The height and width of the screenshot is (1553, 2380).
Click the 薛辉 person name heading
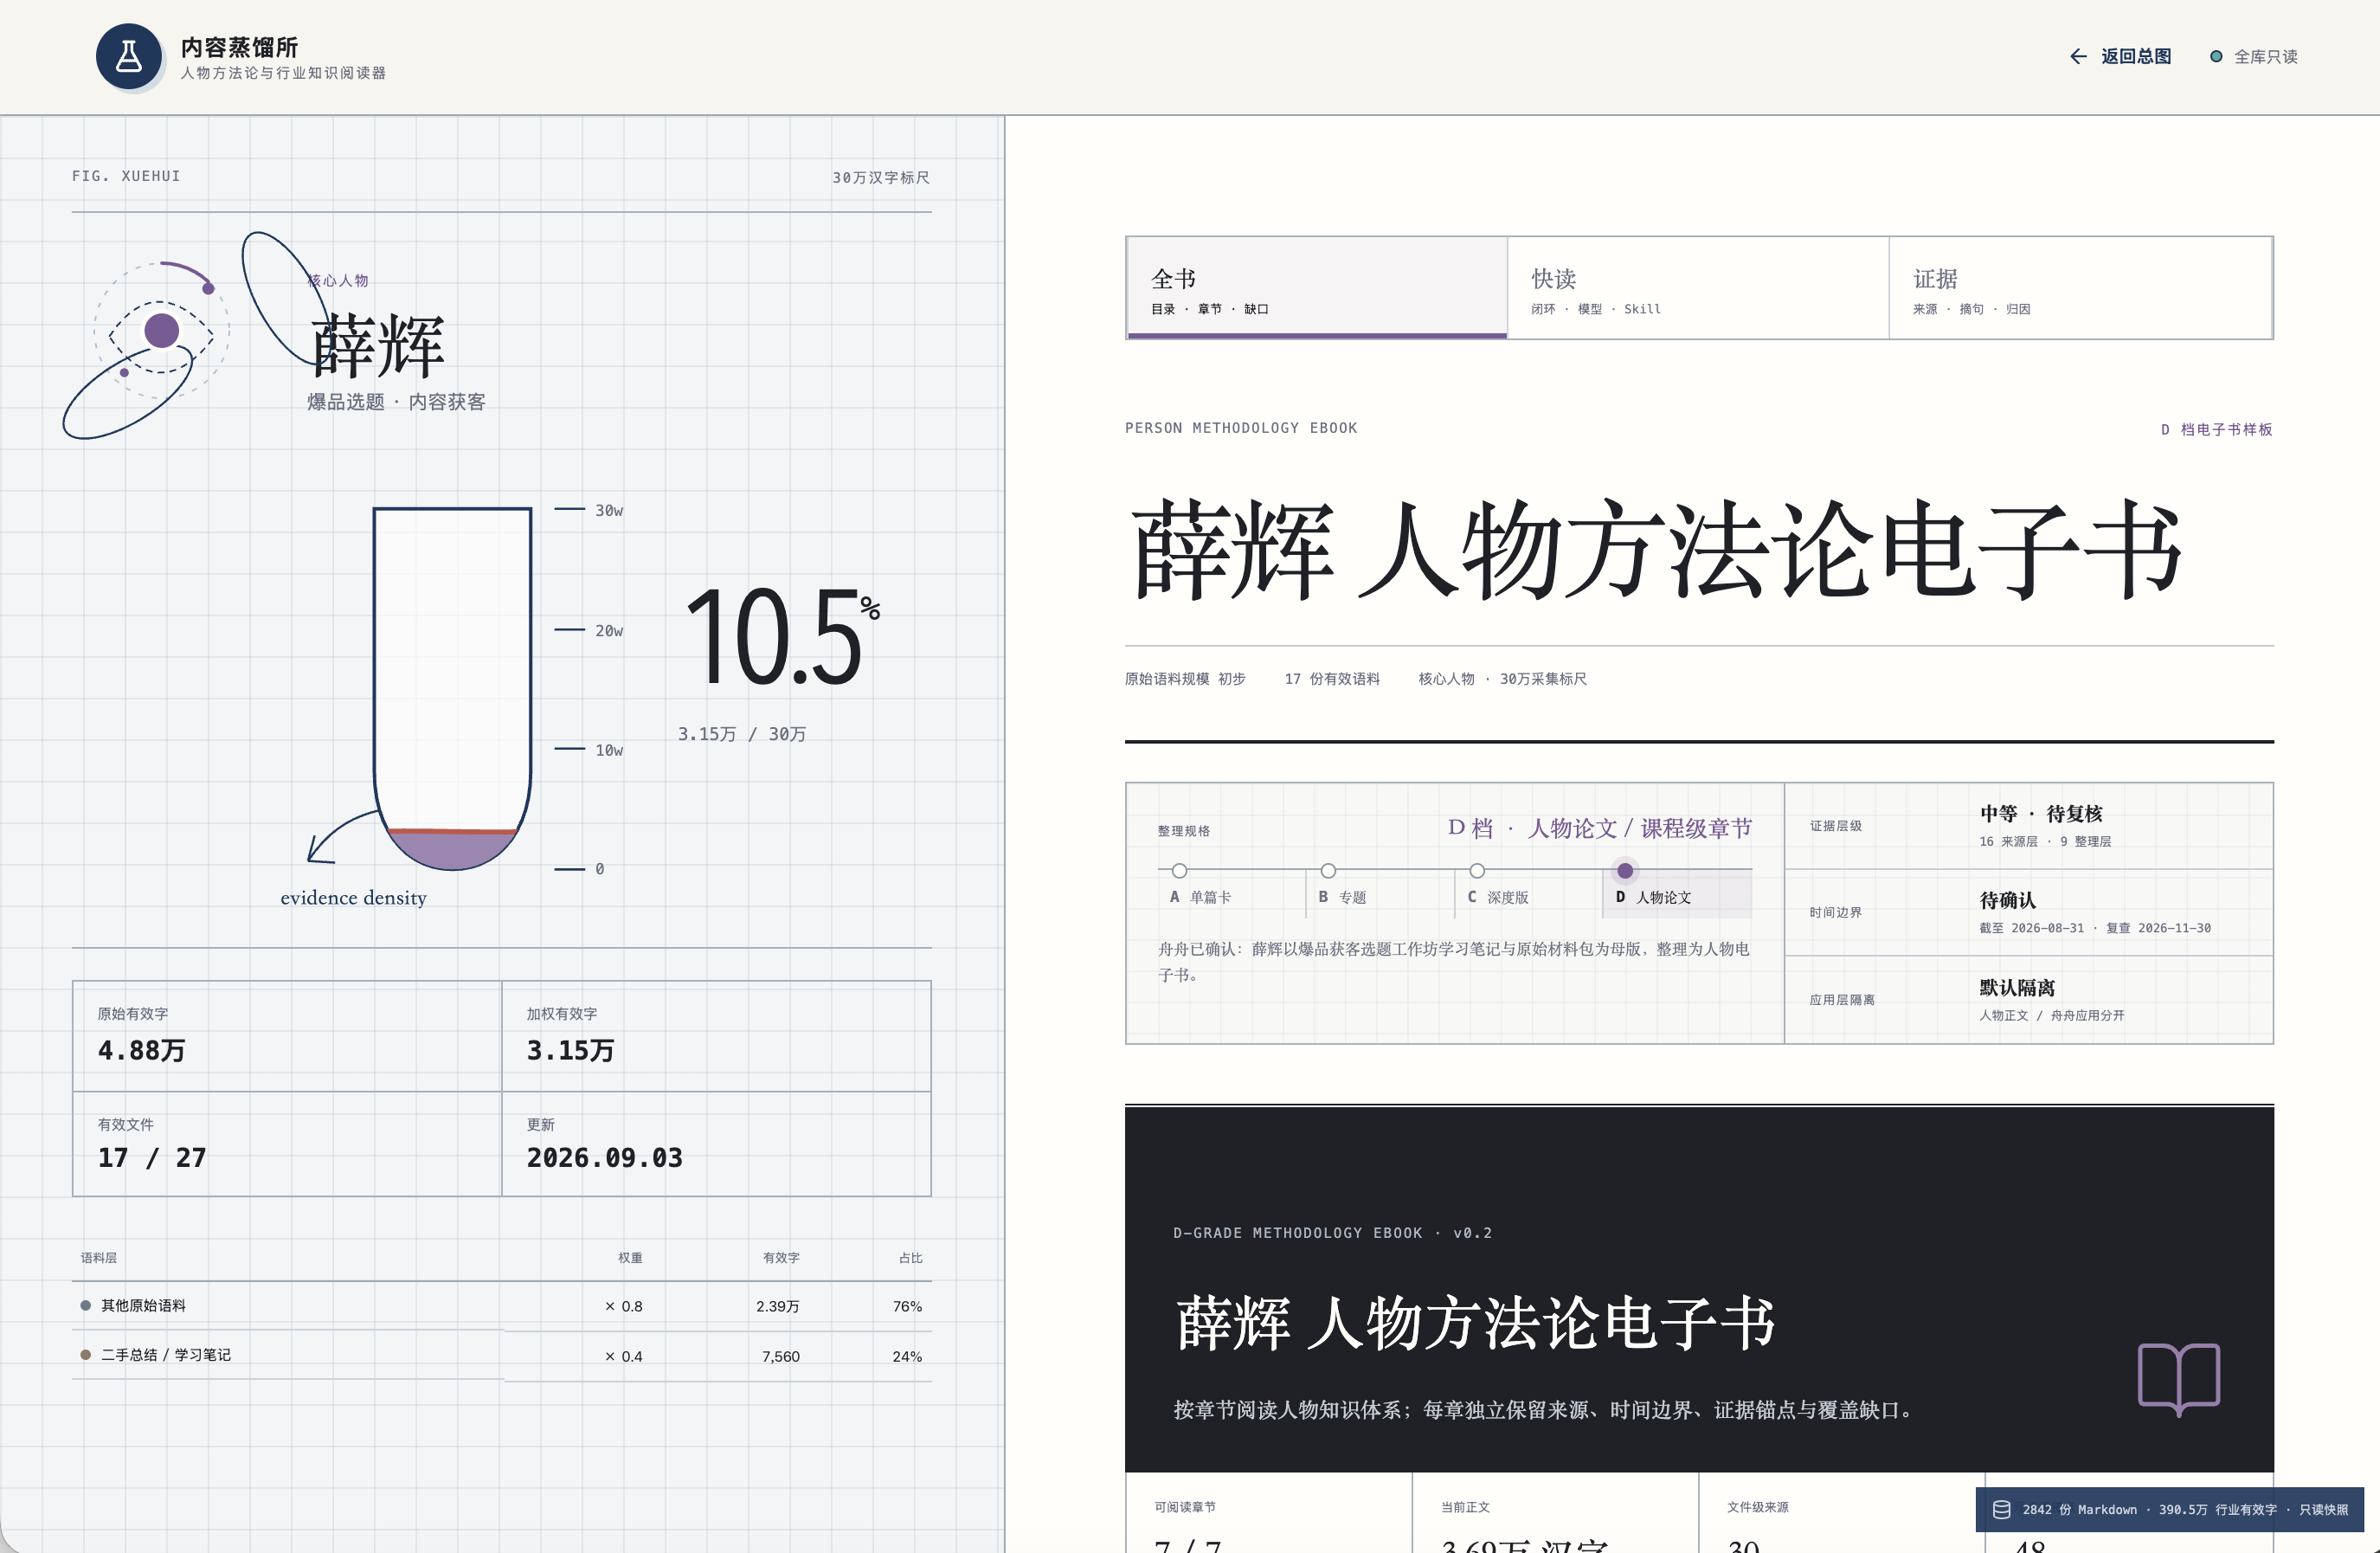coord(377,346)
